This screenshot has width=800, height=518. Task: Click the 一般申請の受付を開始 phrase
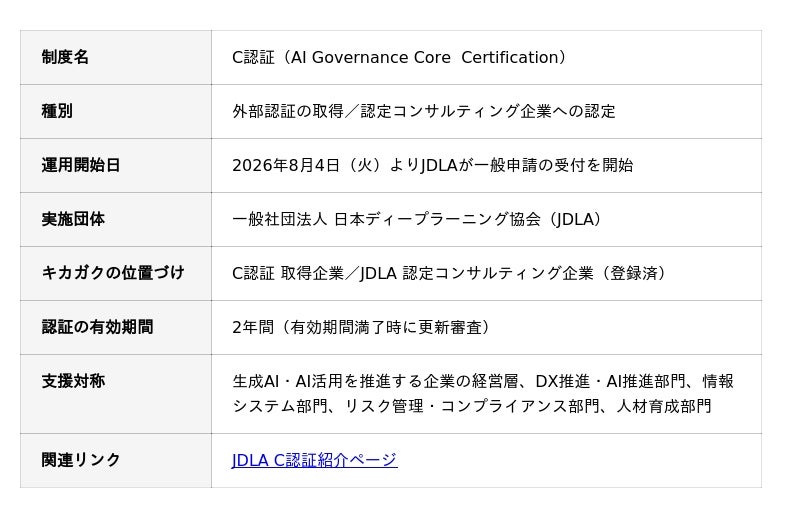(x=554, y=165)
